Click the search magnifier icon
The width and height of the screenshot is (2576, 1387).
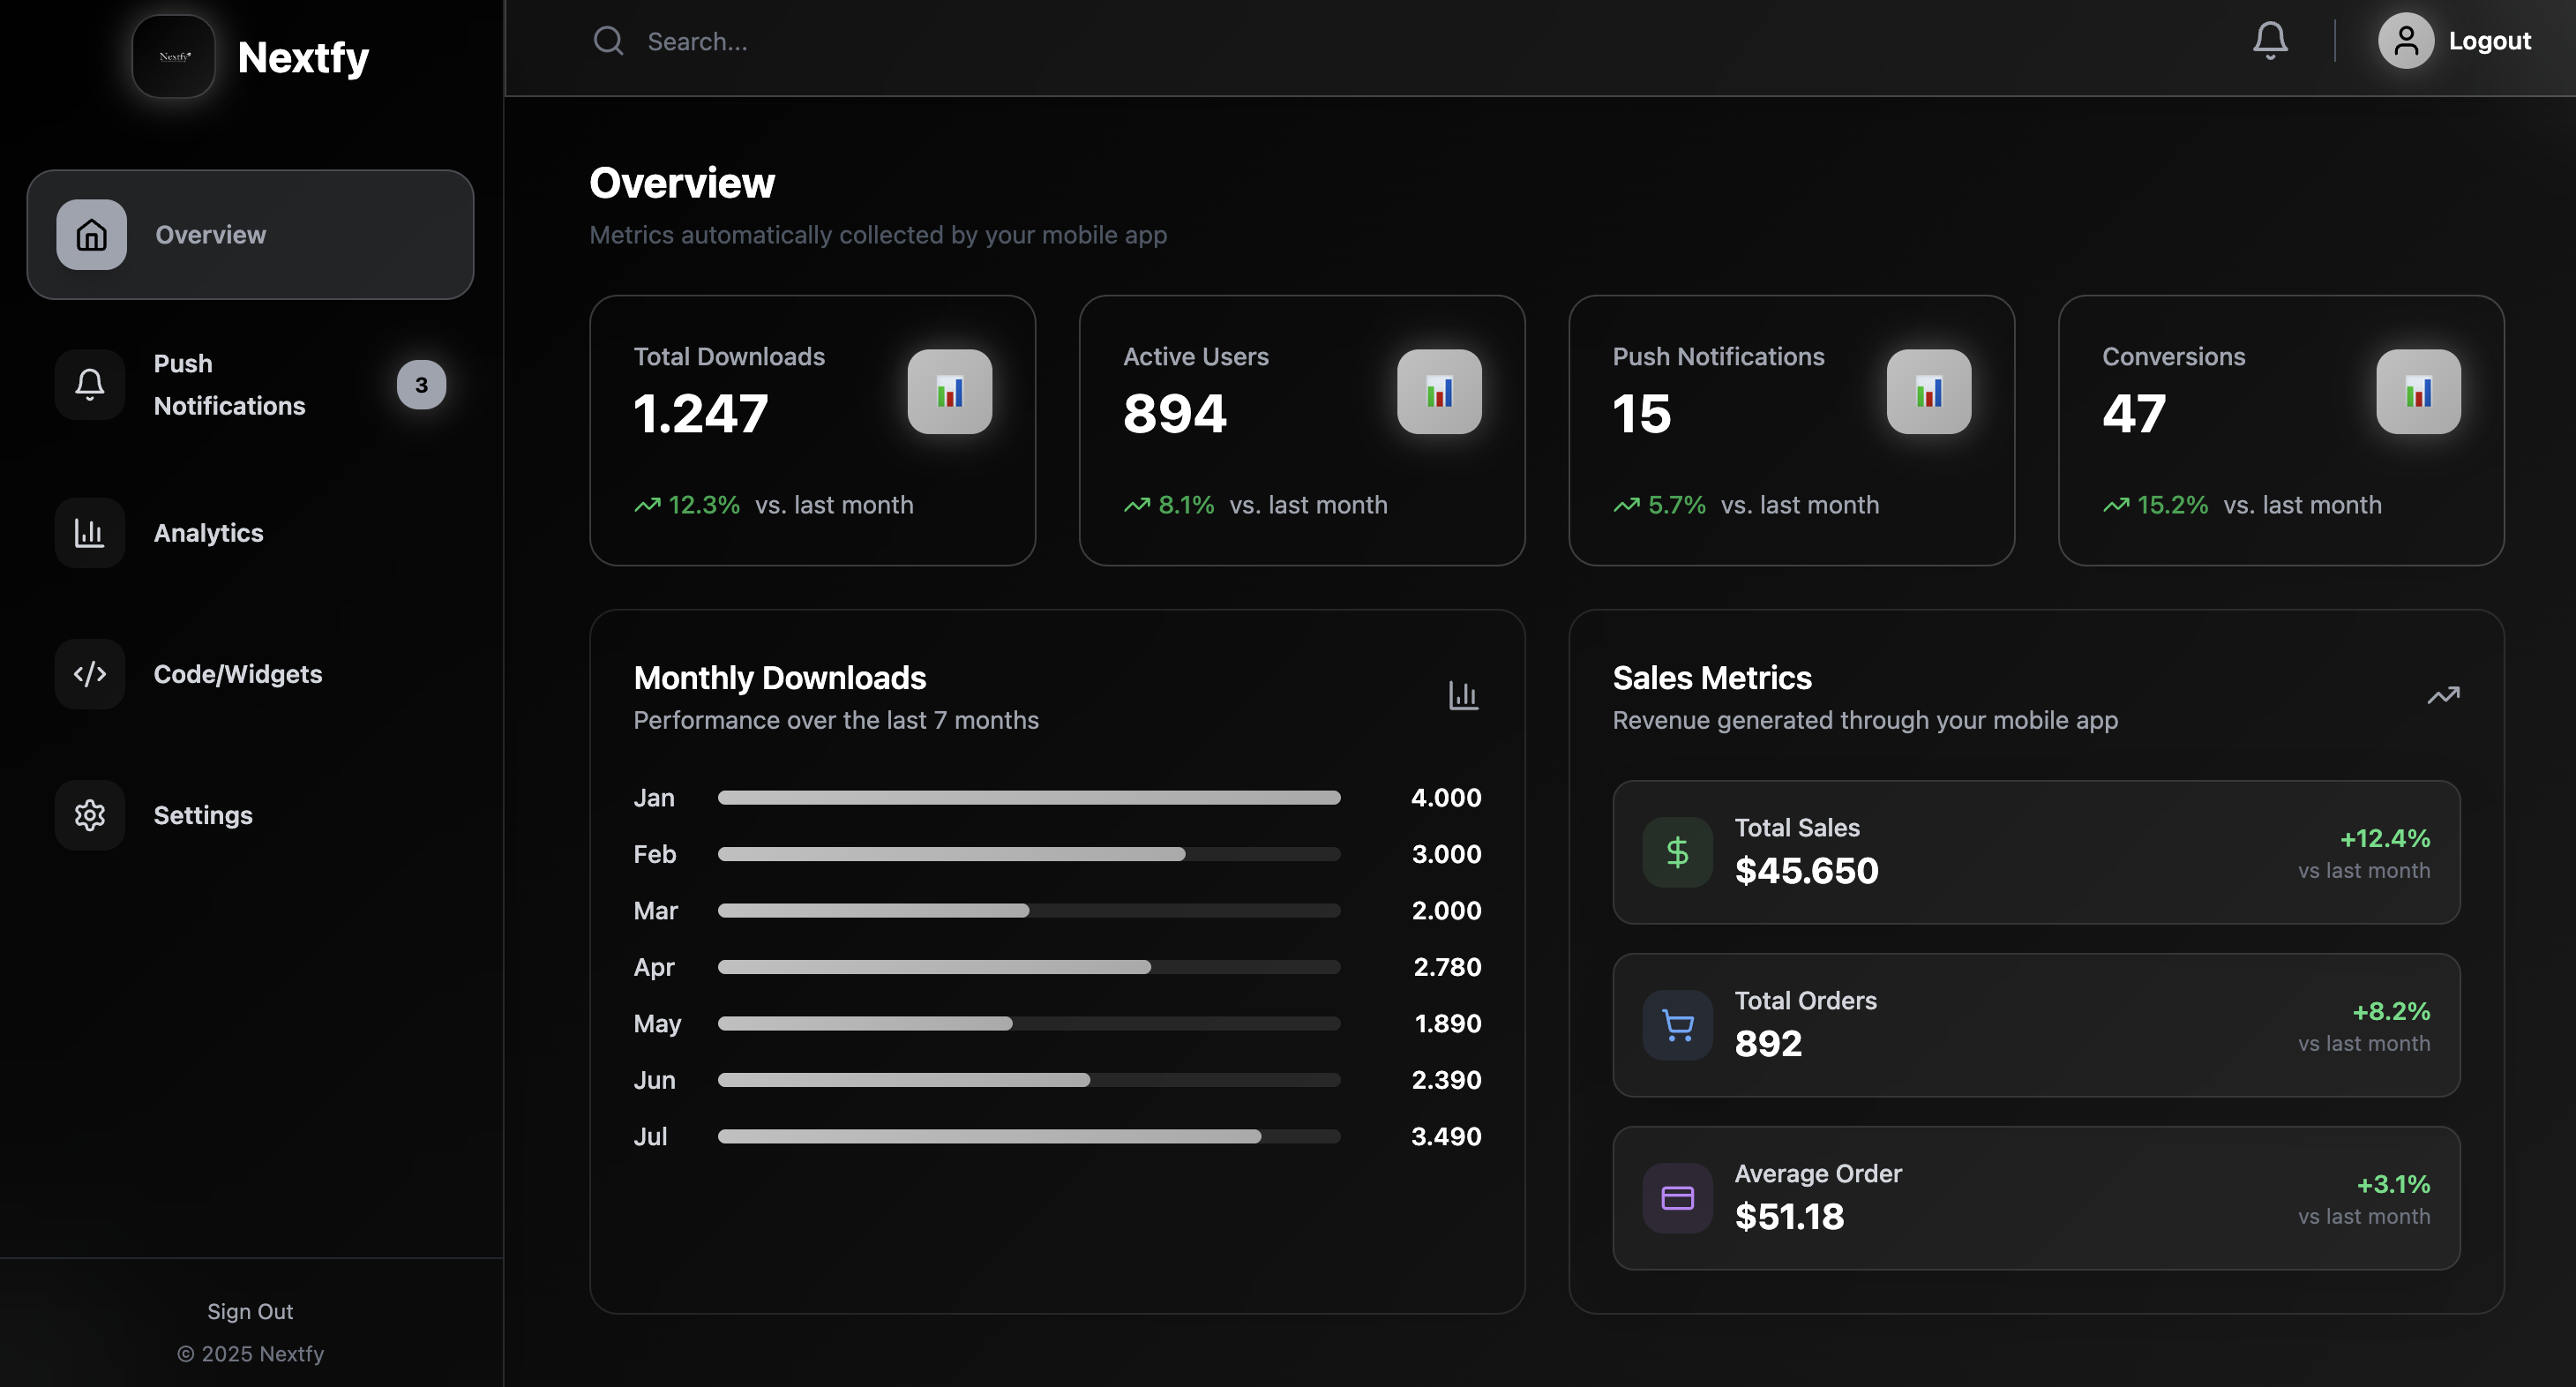(609, 41)
